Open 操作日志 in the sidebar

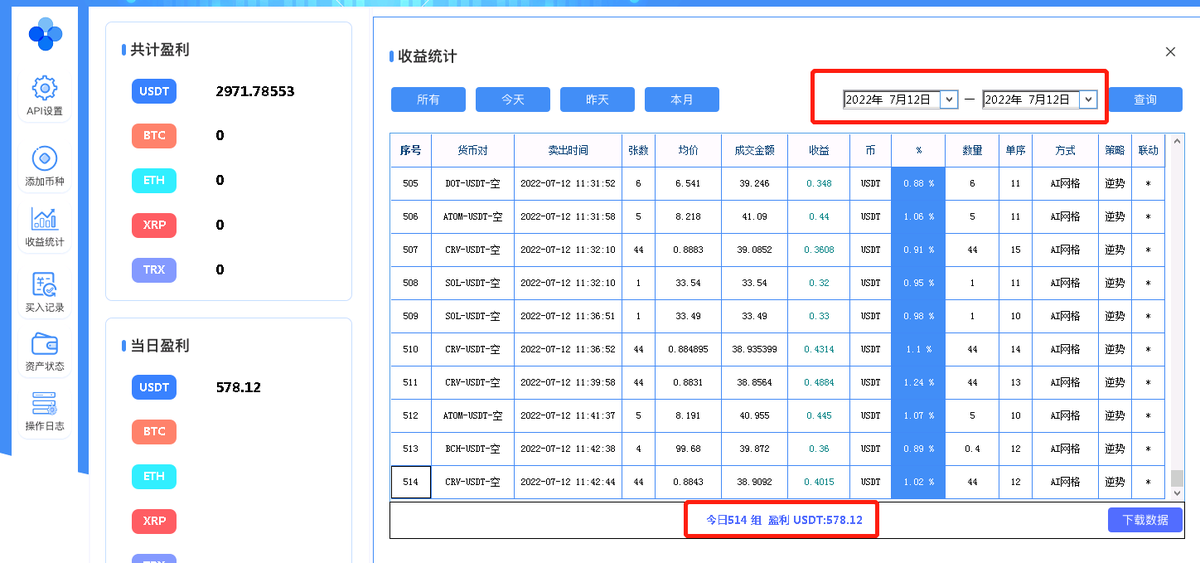pyautogui.click(x=44, y=411)
